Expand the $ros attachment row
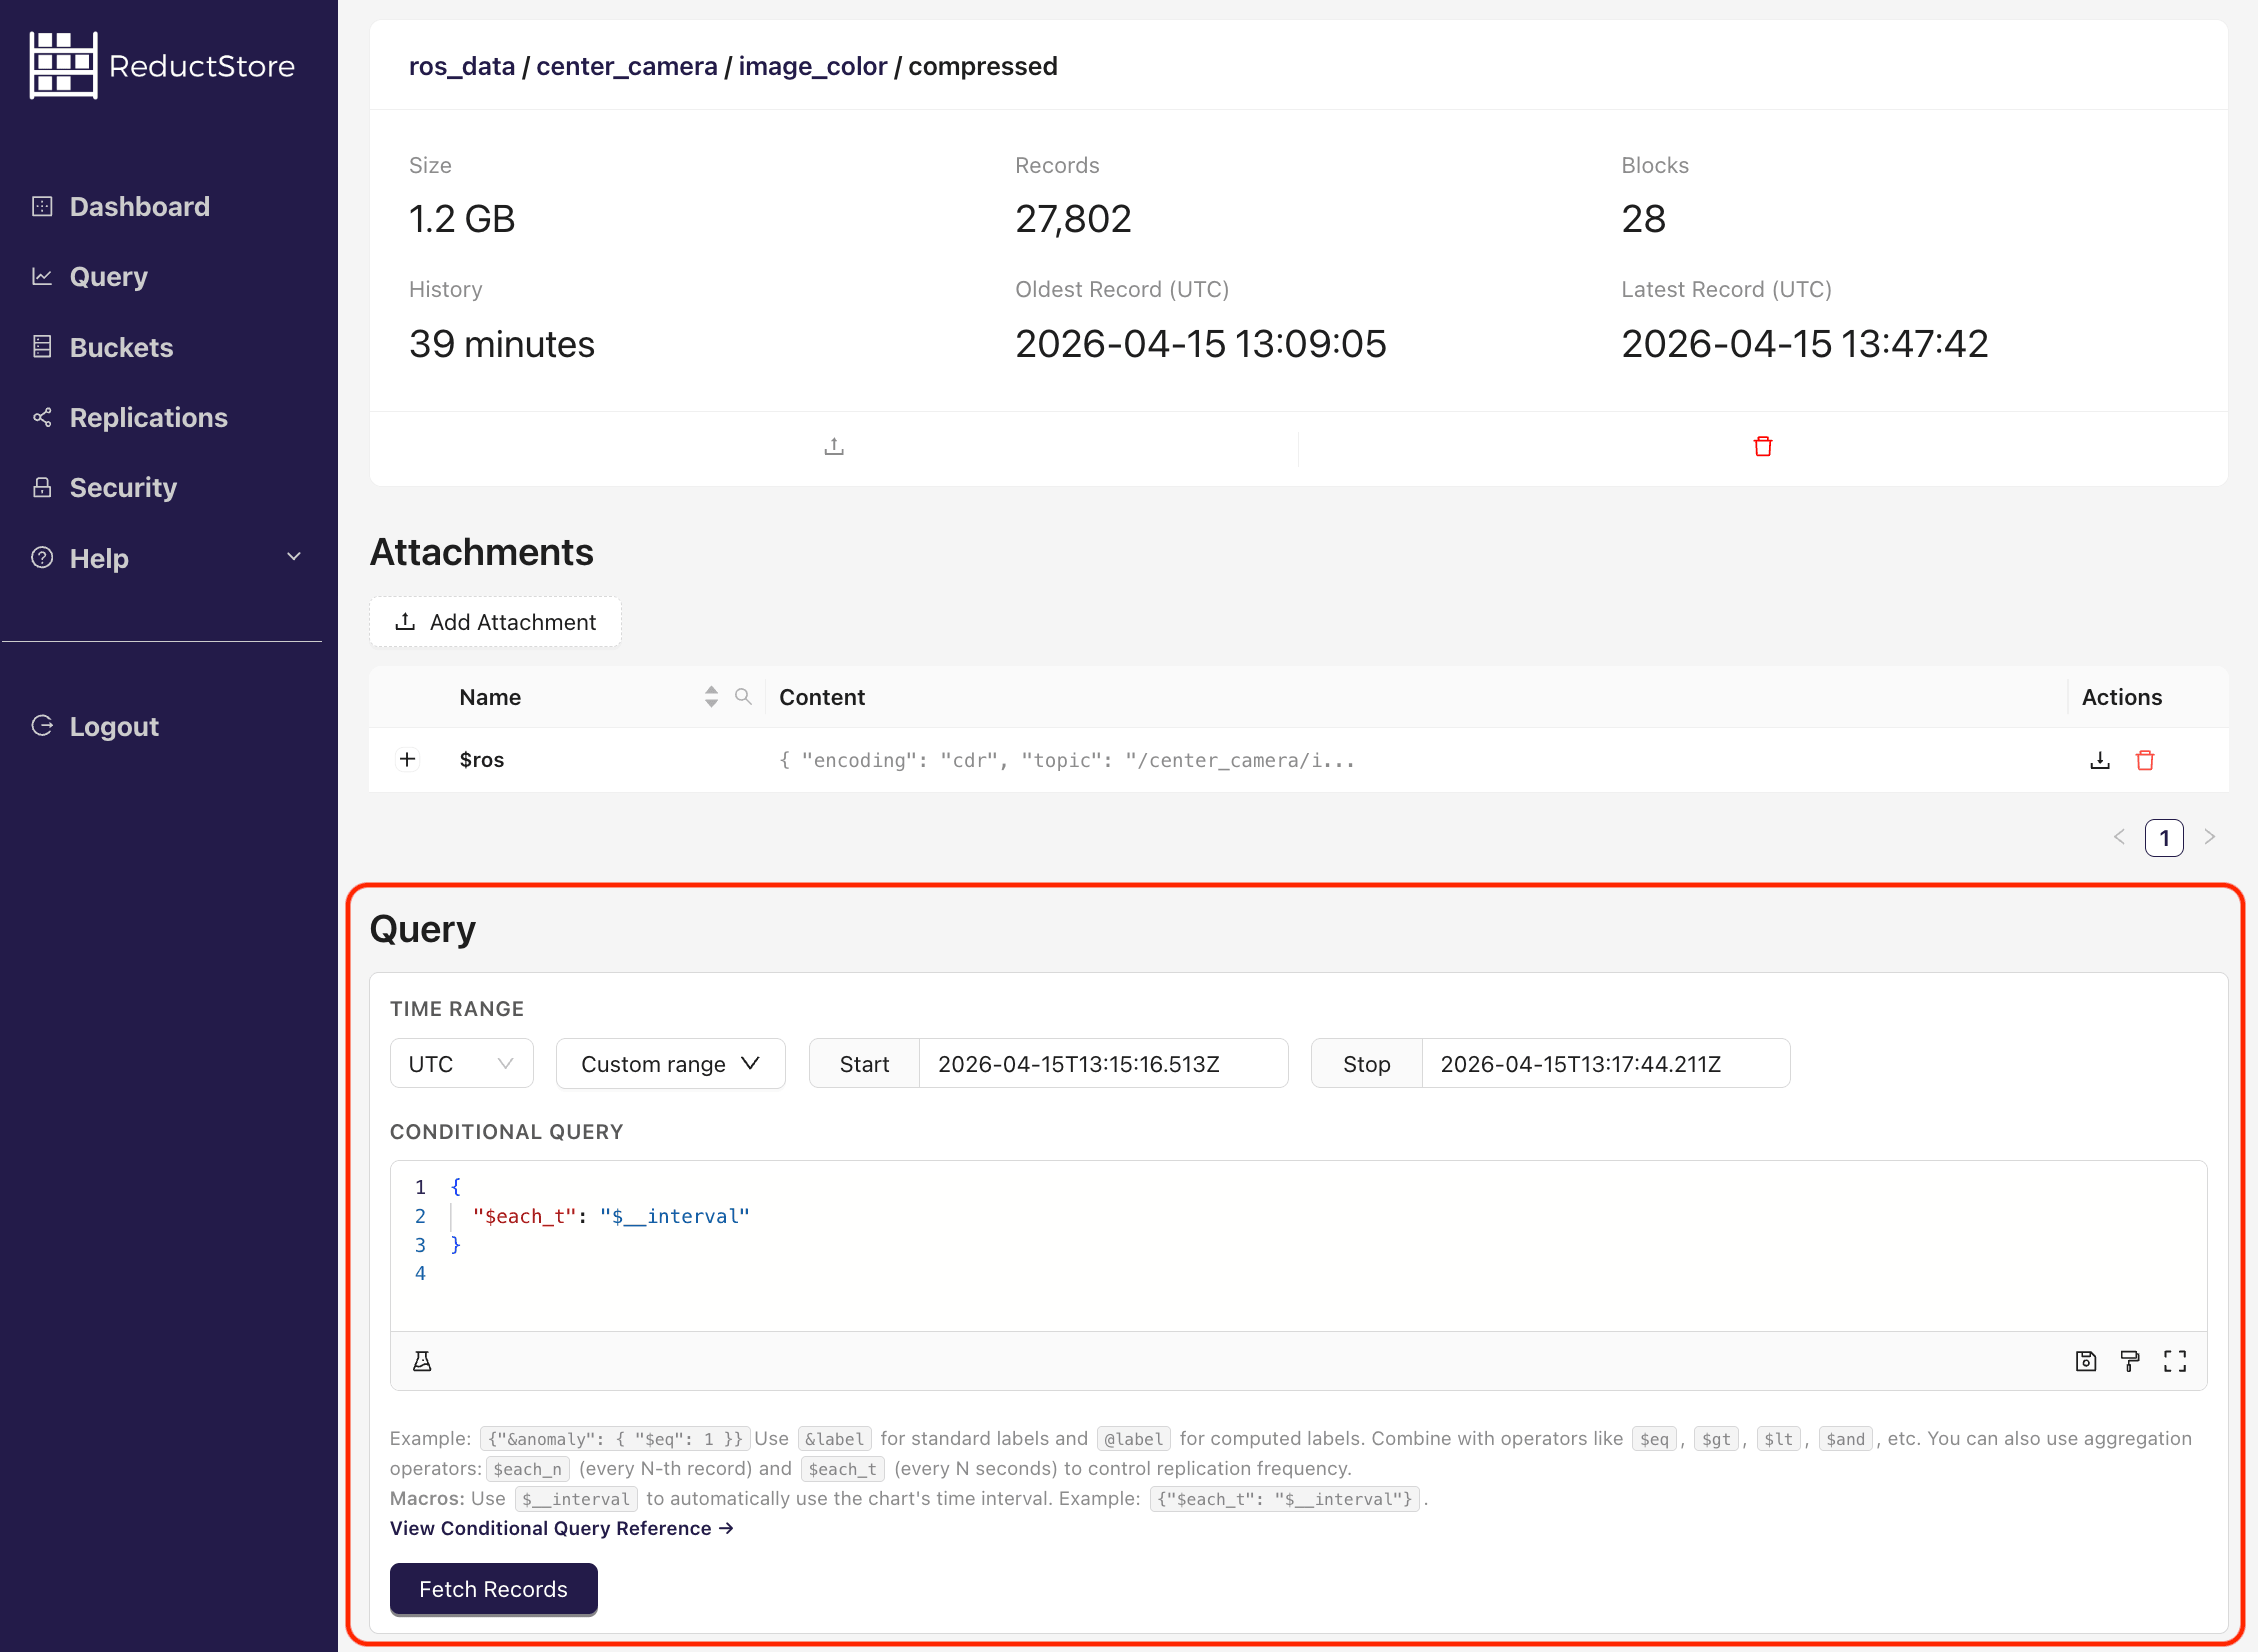Screen dimensions: 2258x1652 pos(407,759)
